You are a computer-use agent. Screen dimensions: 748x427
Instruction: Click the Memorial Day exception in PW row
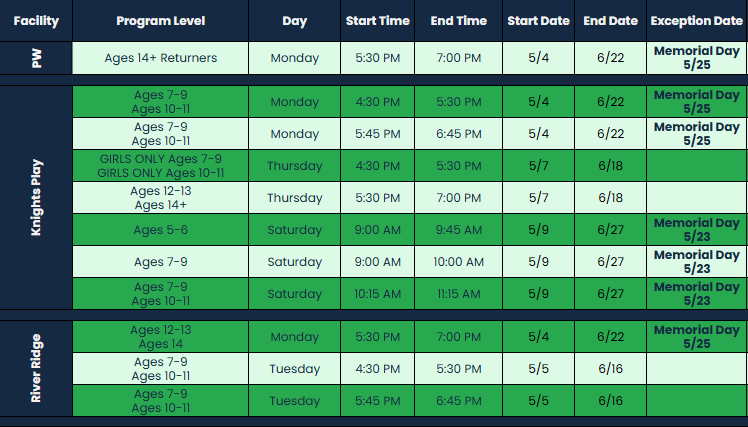pos(696,58)
